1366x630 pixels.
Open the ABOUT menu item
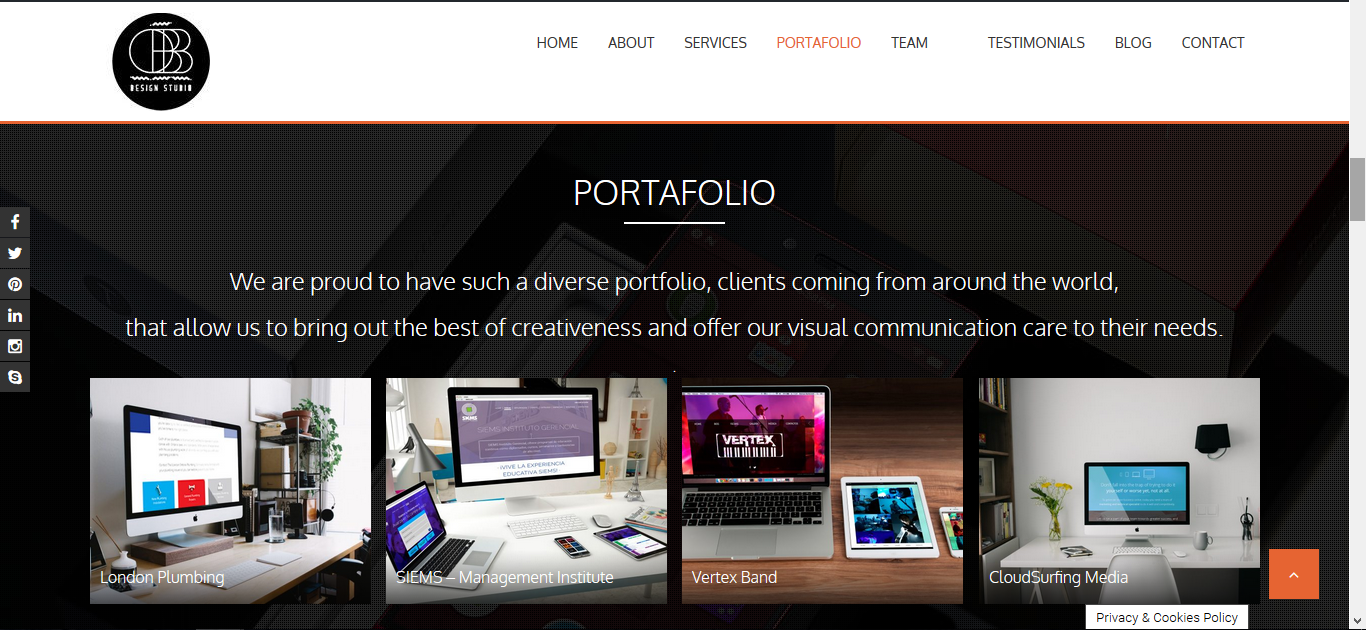[x=631, y=43]
